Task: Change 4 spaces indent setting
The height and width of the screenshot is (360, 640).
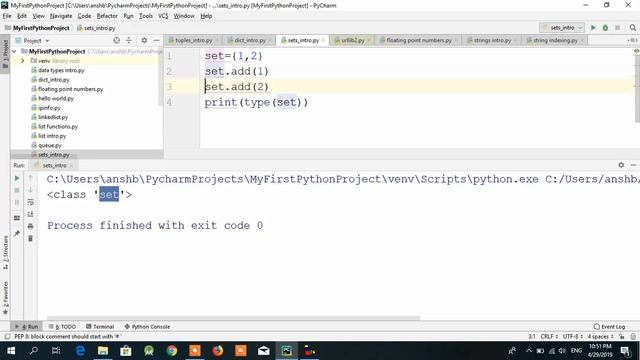Action: pos(600,337)
